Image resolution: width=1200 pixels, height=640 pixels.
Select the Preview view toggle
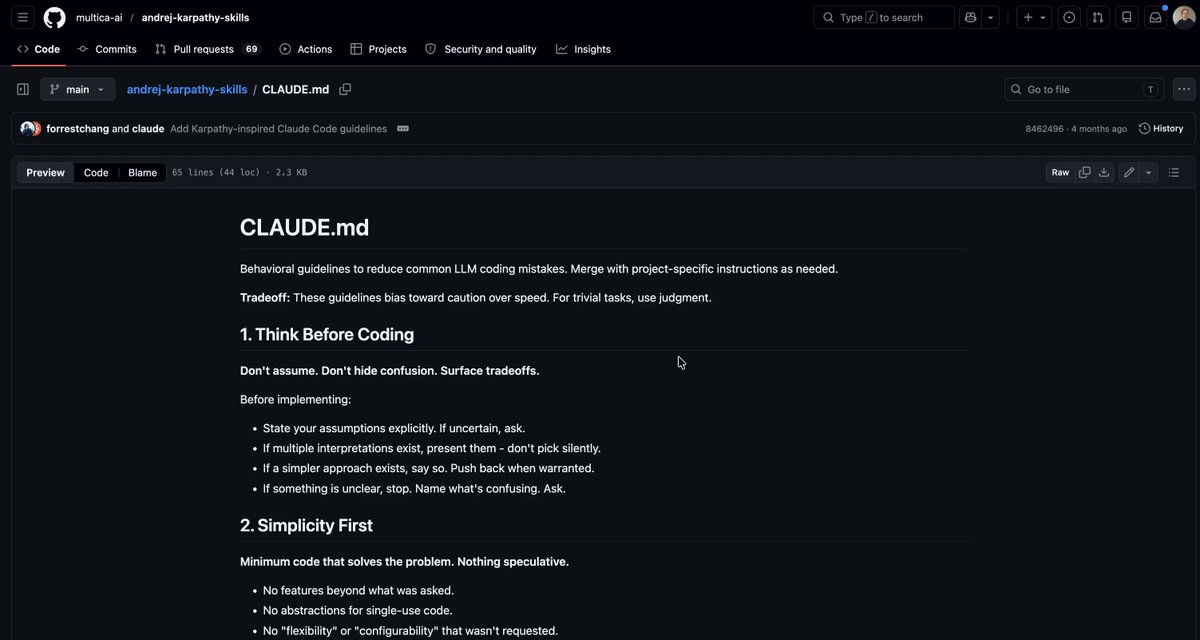pos(45,172)
